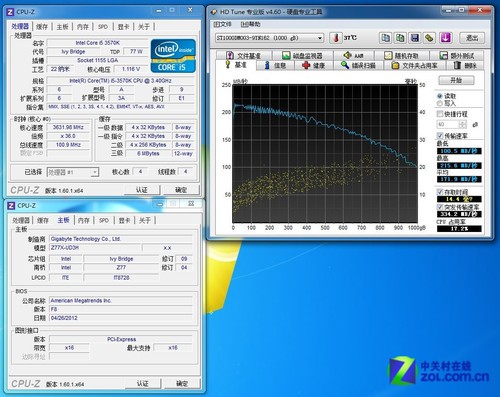Toggle the 存取时间 access time checkbox
This screenshot has width=500, height=397.
tap(440, 192)
